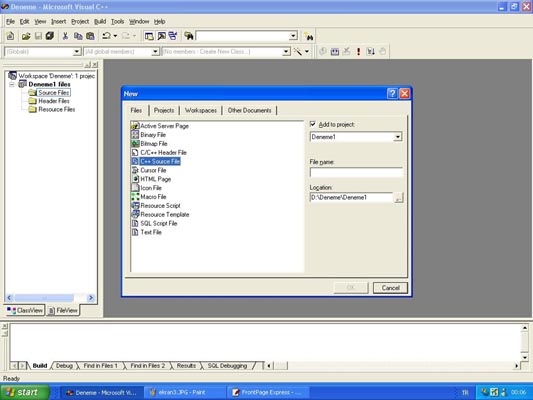Open the Find combo box dropdown

tap(293, 36)
